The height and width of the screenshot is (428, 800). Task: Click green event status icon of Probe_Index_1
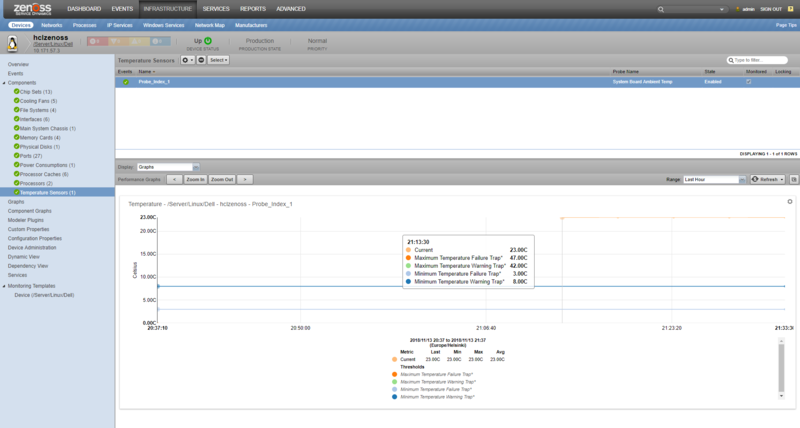pyautogui.click(x=126, y=82)
